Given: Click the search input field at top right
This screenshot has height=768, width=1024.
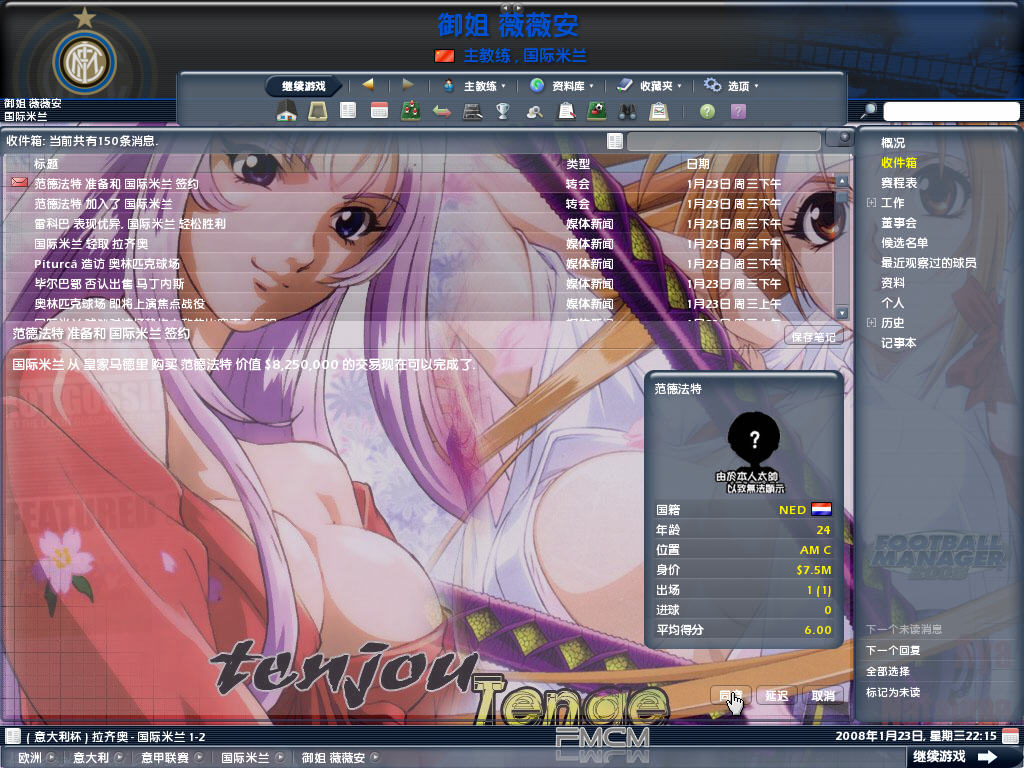Looking at the screenshot, I should (x=951, y=111).
